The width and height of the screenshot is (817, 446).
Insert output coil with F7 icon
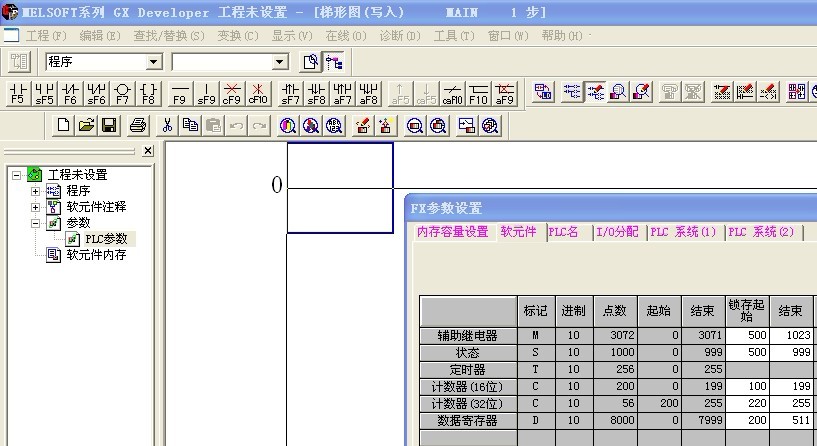pyautogui.click(x=122, y=93)
